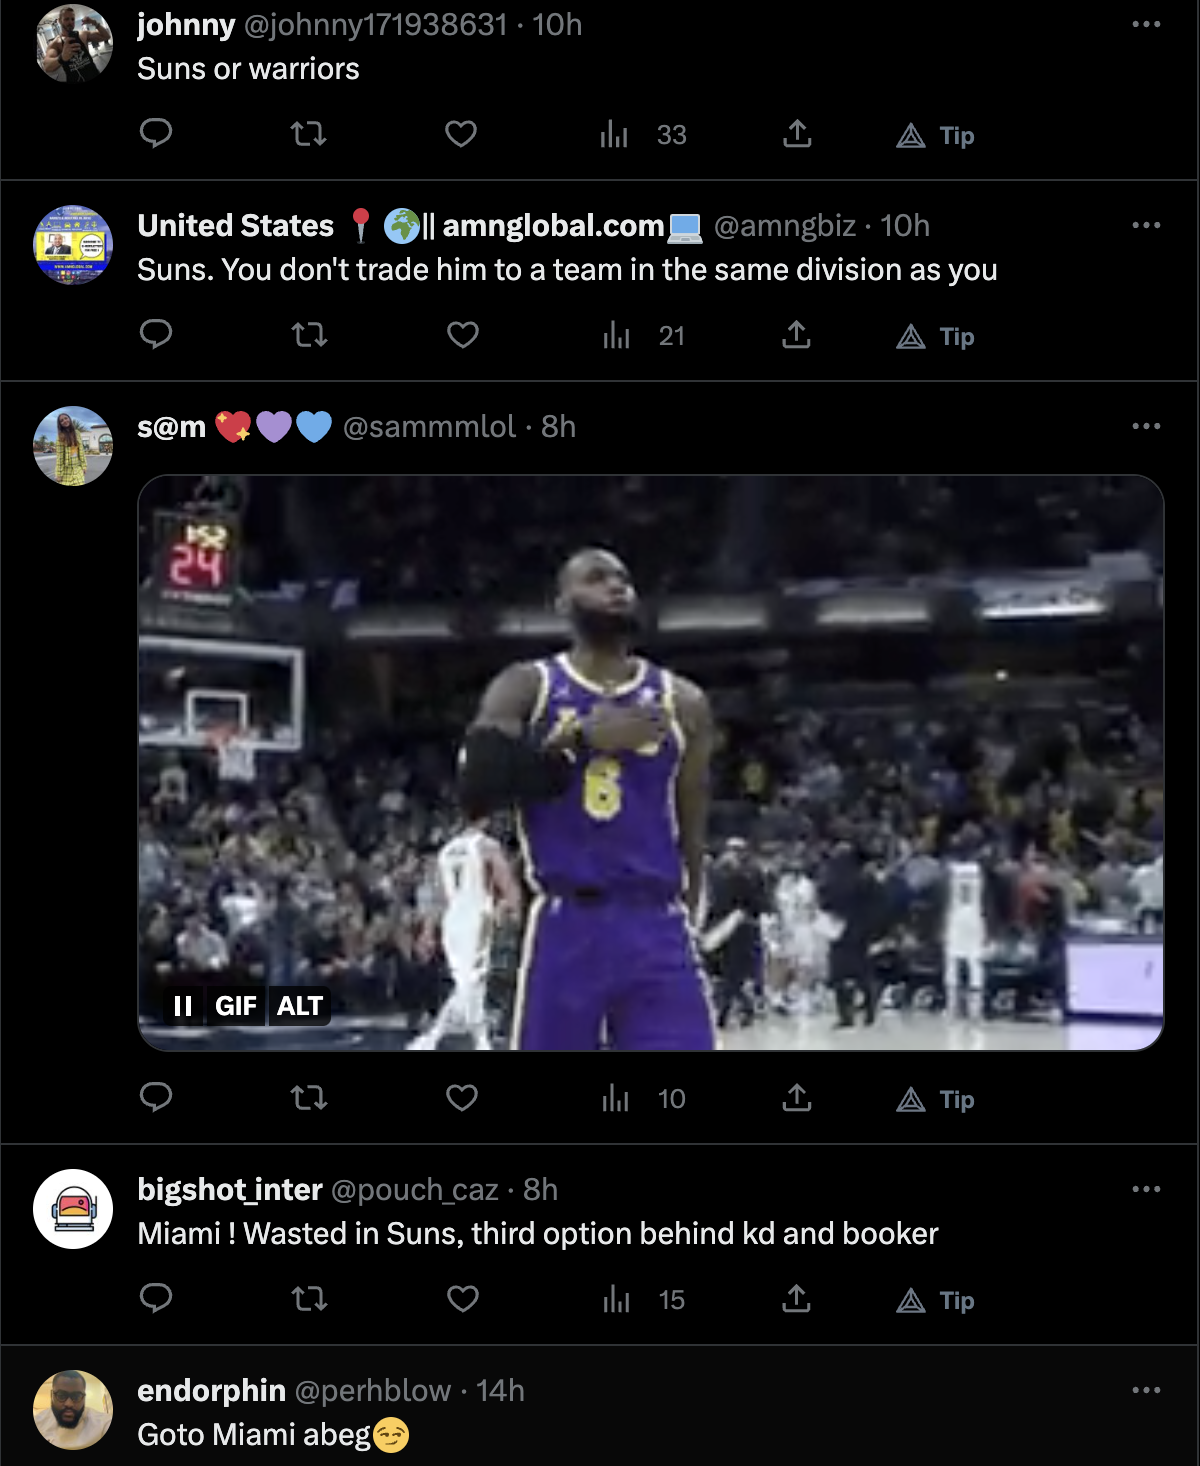Like s@m's LeBron GIF post
The height and width of the screenshot is (1466, 1200).
(x=463, y=1099)
